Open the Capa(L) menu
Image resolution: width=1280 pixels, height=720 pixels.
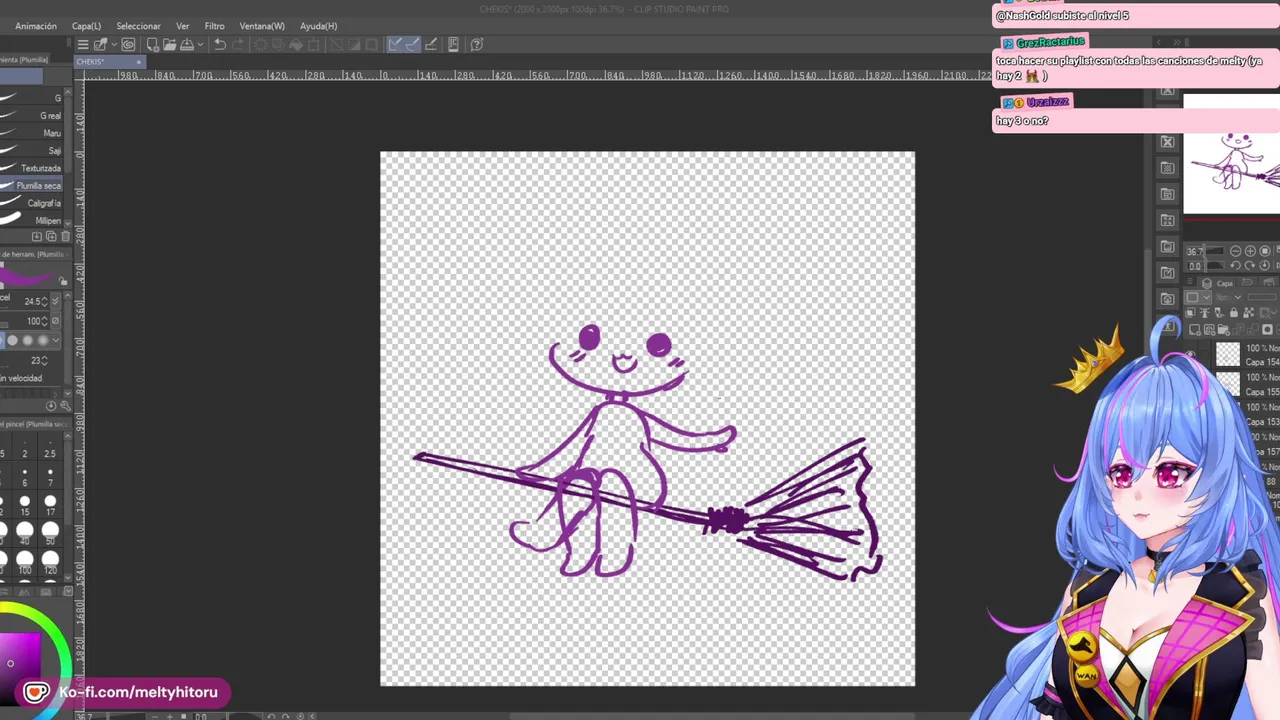click(86, 26)
